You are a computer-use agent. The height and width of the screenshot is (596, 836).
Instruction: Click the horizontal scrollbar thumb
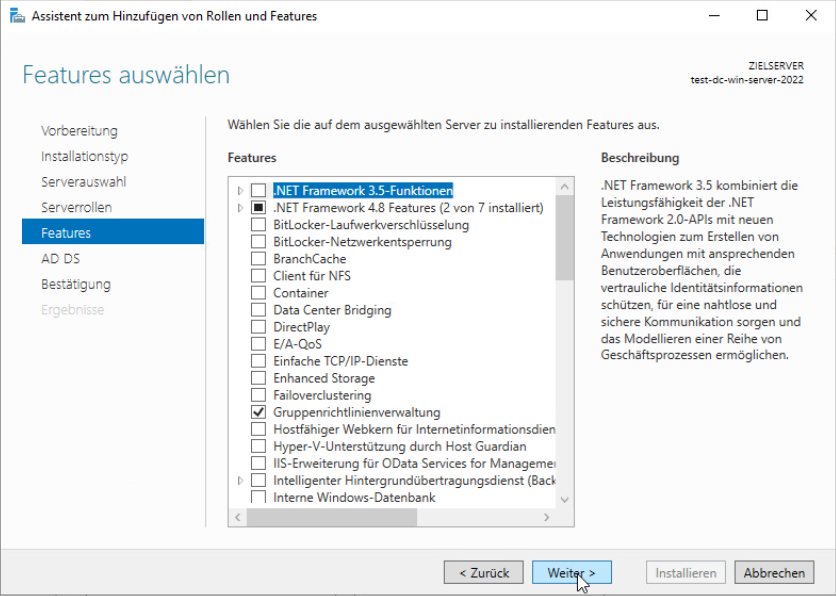pyautogui.click(x=332, y=517)
